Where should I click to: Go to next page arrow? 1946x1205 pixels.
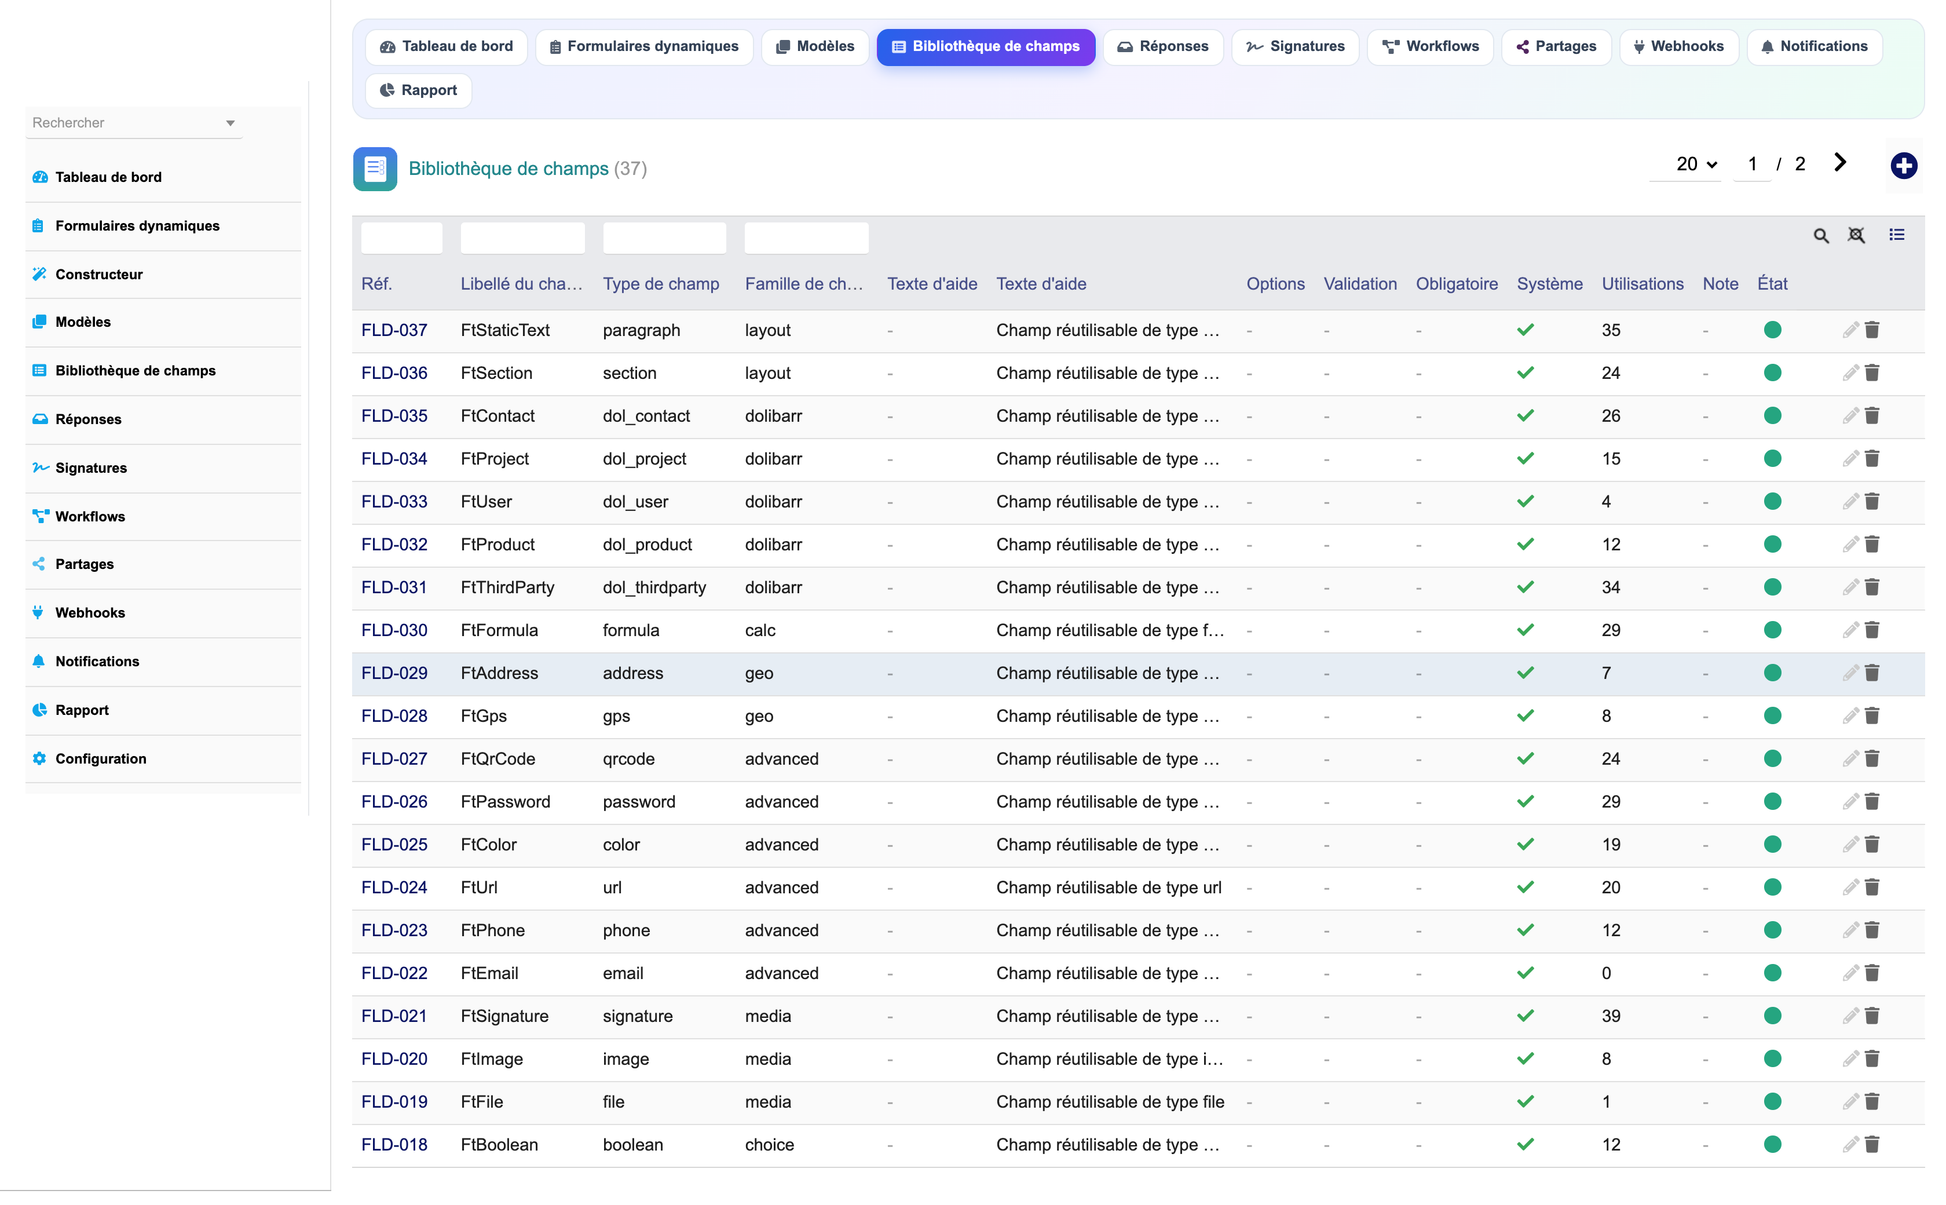(x=1840, y=163)
